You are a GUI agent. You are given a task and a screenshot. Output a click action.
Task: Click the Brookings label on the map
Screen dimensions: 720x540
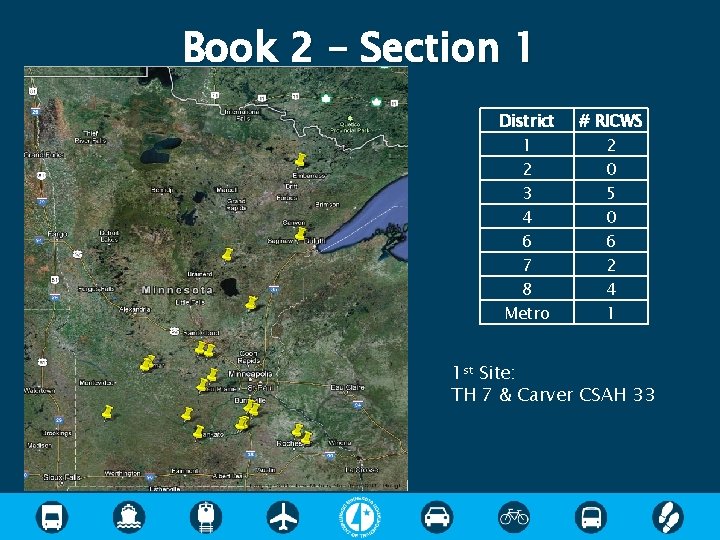[x=57, y=433]
